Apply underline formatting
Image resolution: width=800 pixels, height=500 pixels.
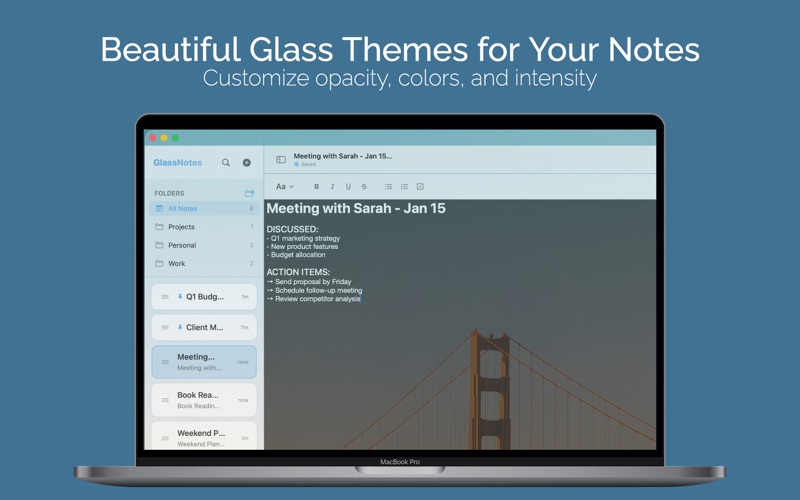tap(348, 186)
